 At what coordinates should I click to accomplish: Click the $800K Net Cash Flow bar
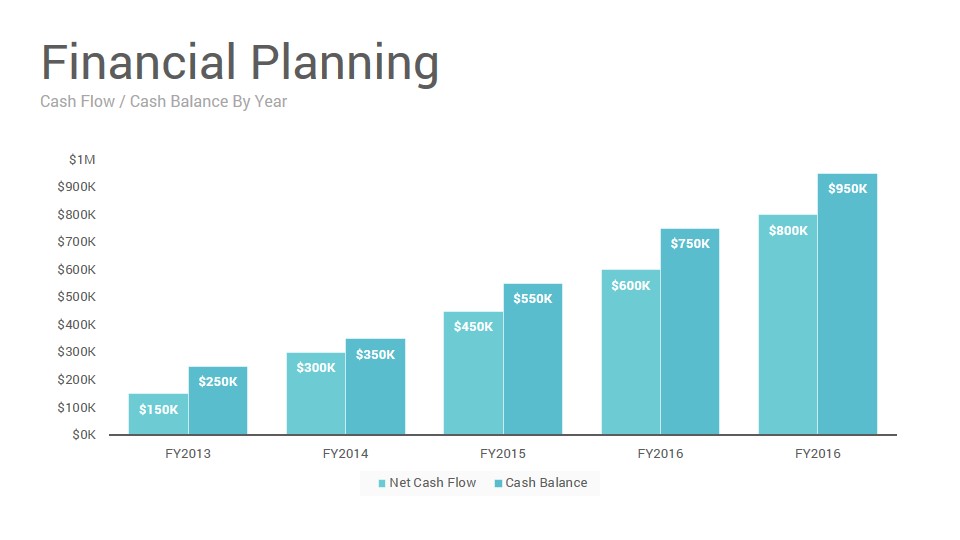[788, 324]
